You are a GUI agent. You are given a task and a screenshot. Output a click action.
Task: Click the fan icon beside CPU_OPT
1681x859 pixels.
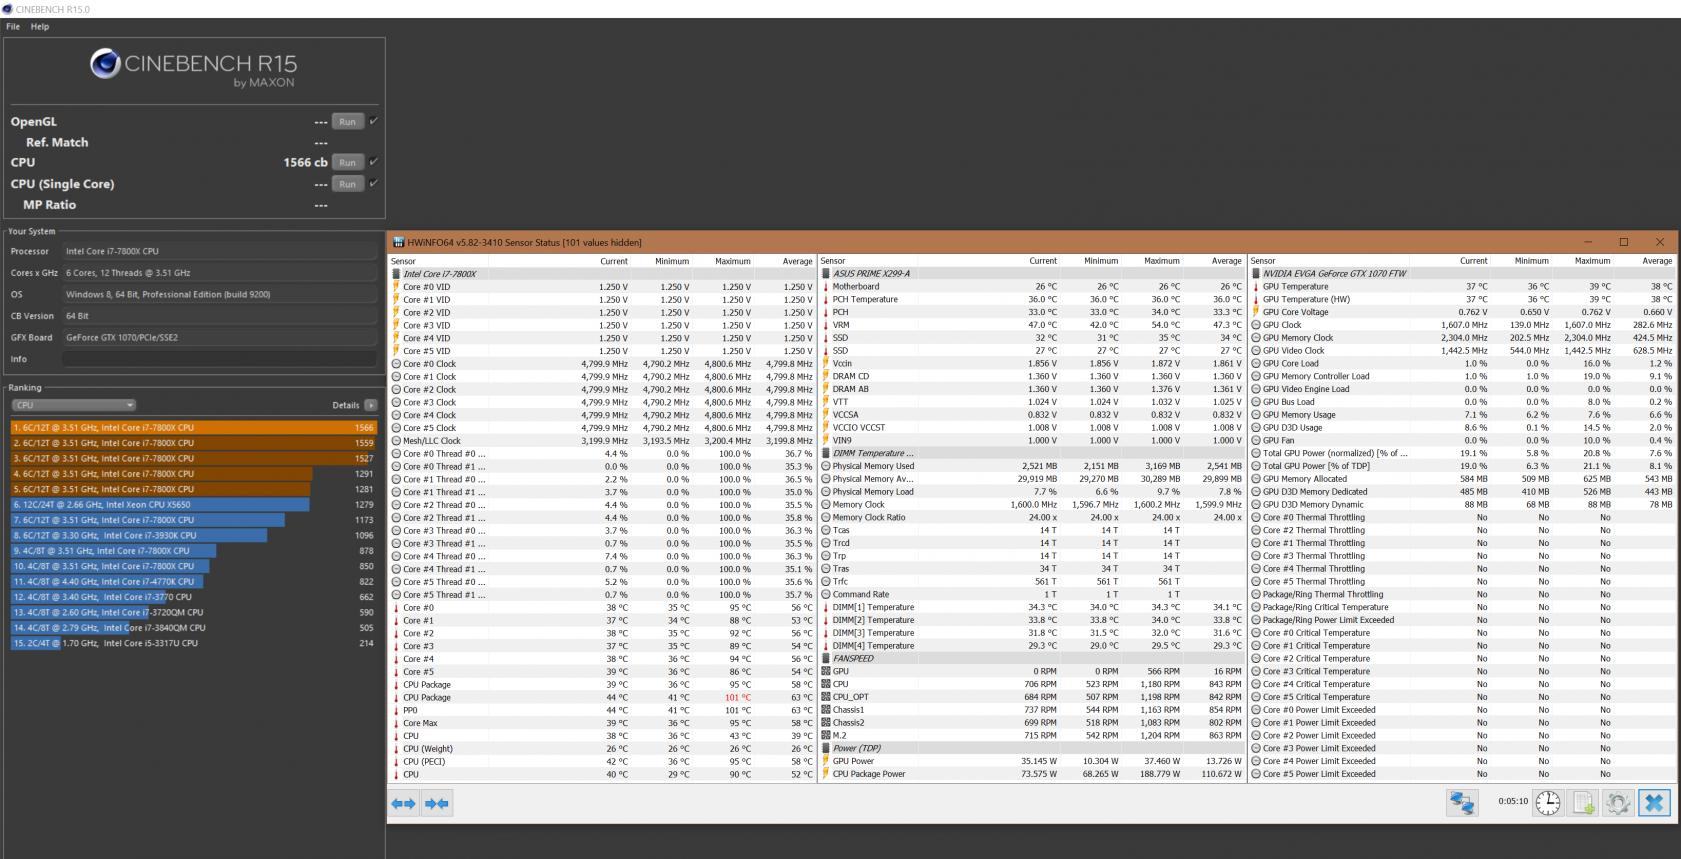[826, 697]
